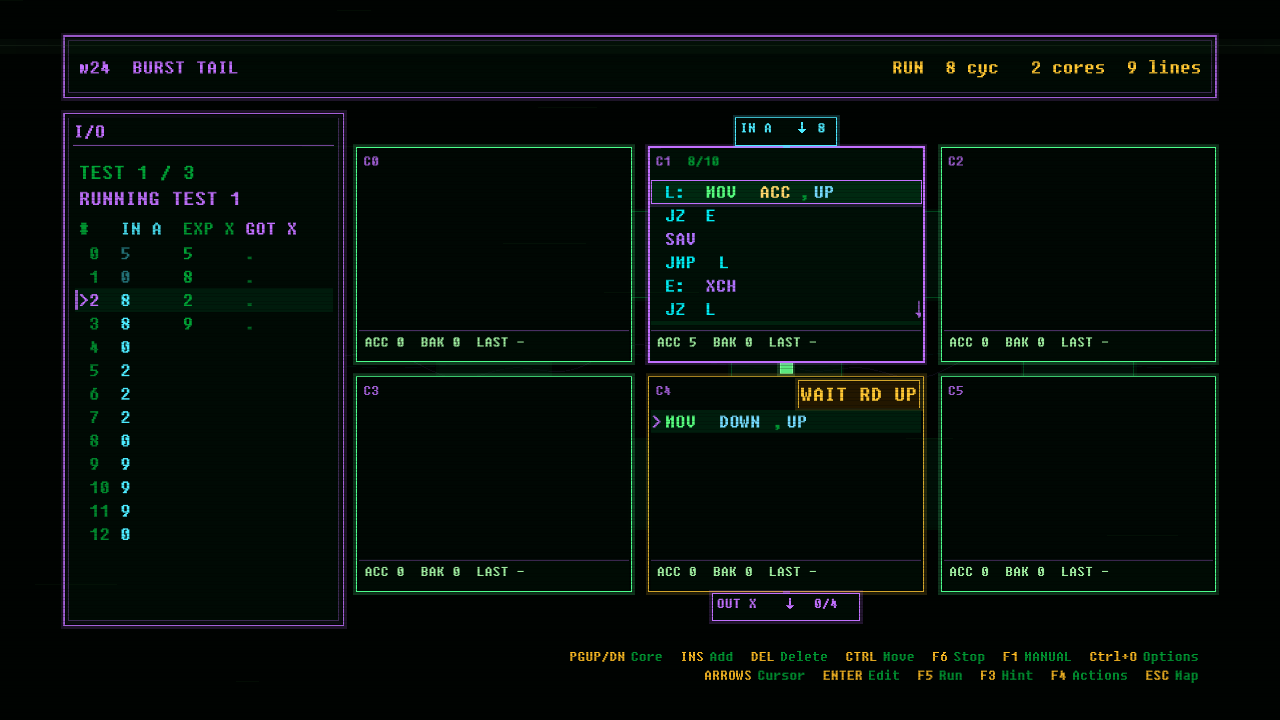The image size is (1280, 720).
Task: Select empty core C5
Action: (x=1078, y=484)
